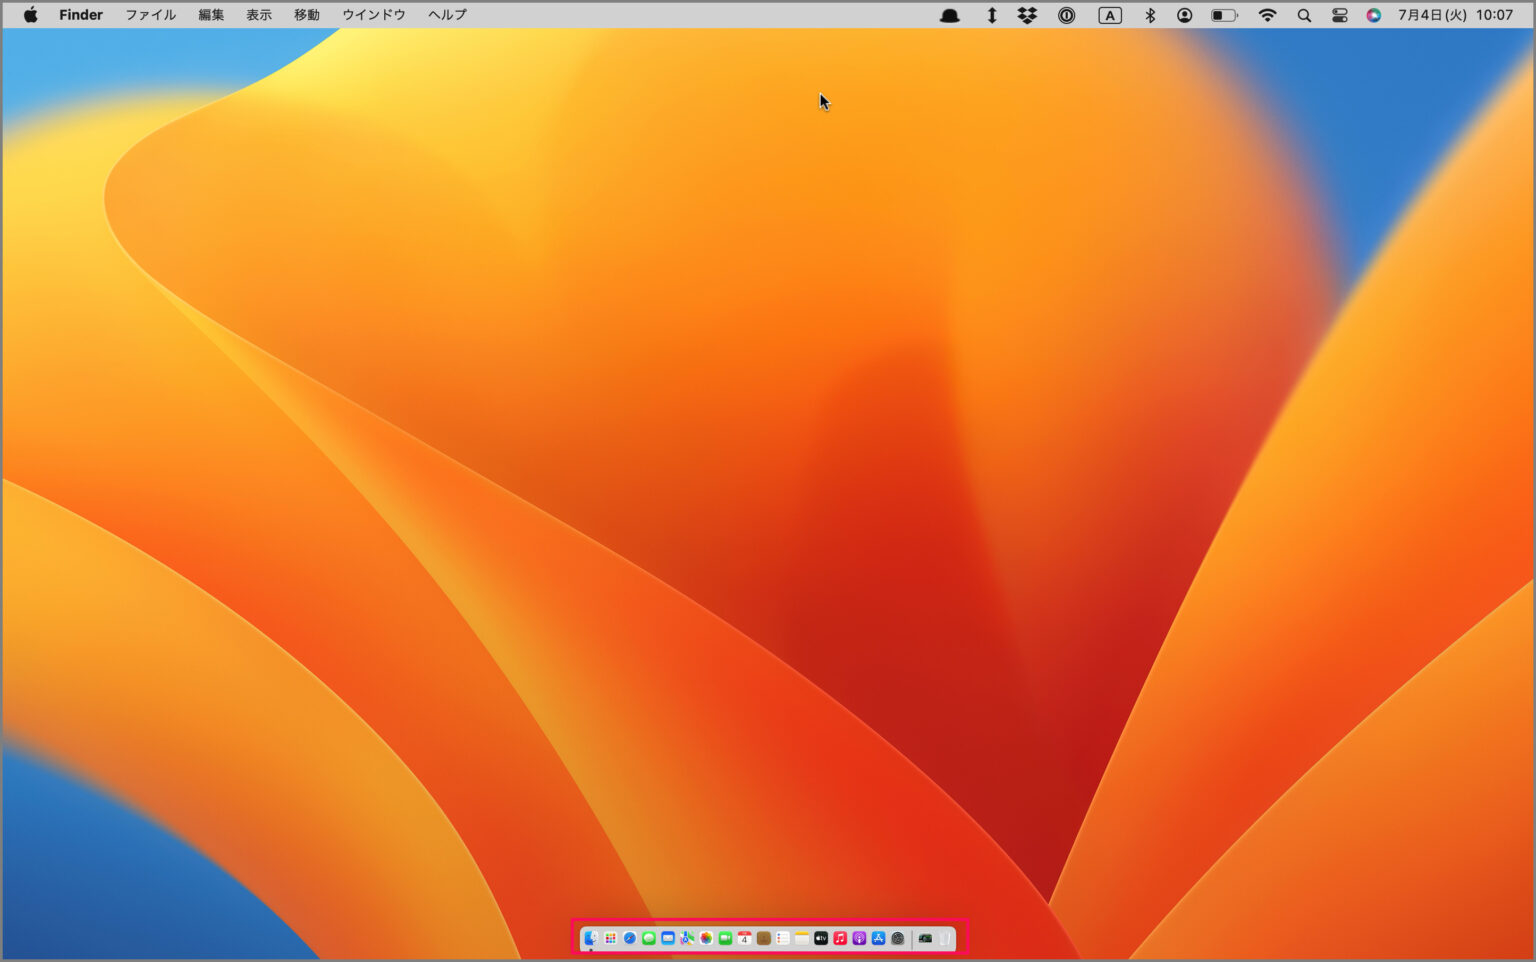
Task: Start the Music app
Action: (x=840, y=938)
